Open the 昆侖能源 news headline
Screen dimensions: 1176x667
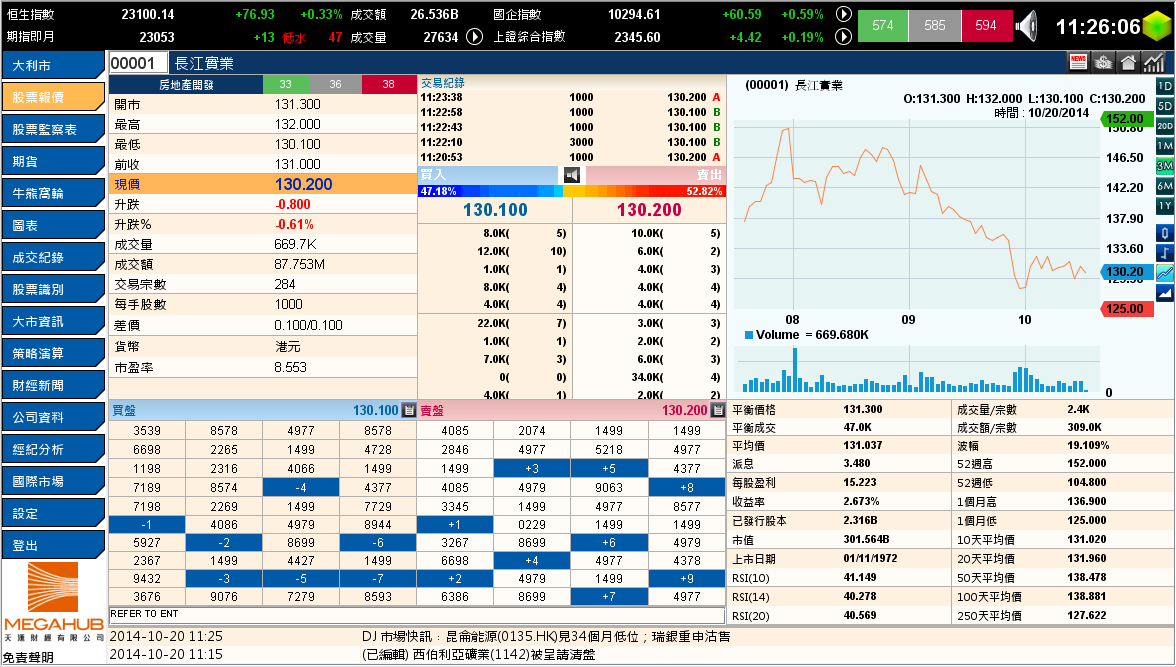(x=547, y=636)
